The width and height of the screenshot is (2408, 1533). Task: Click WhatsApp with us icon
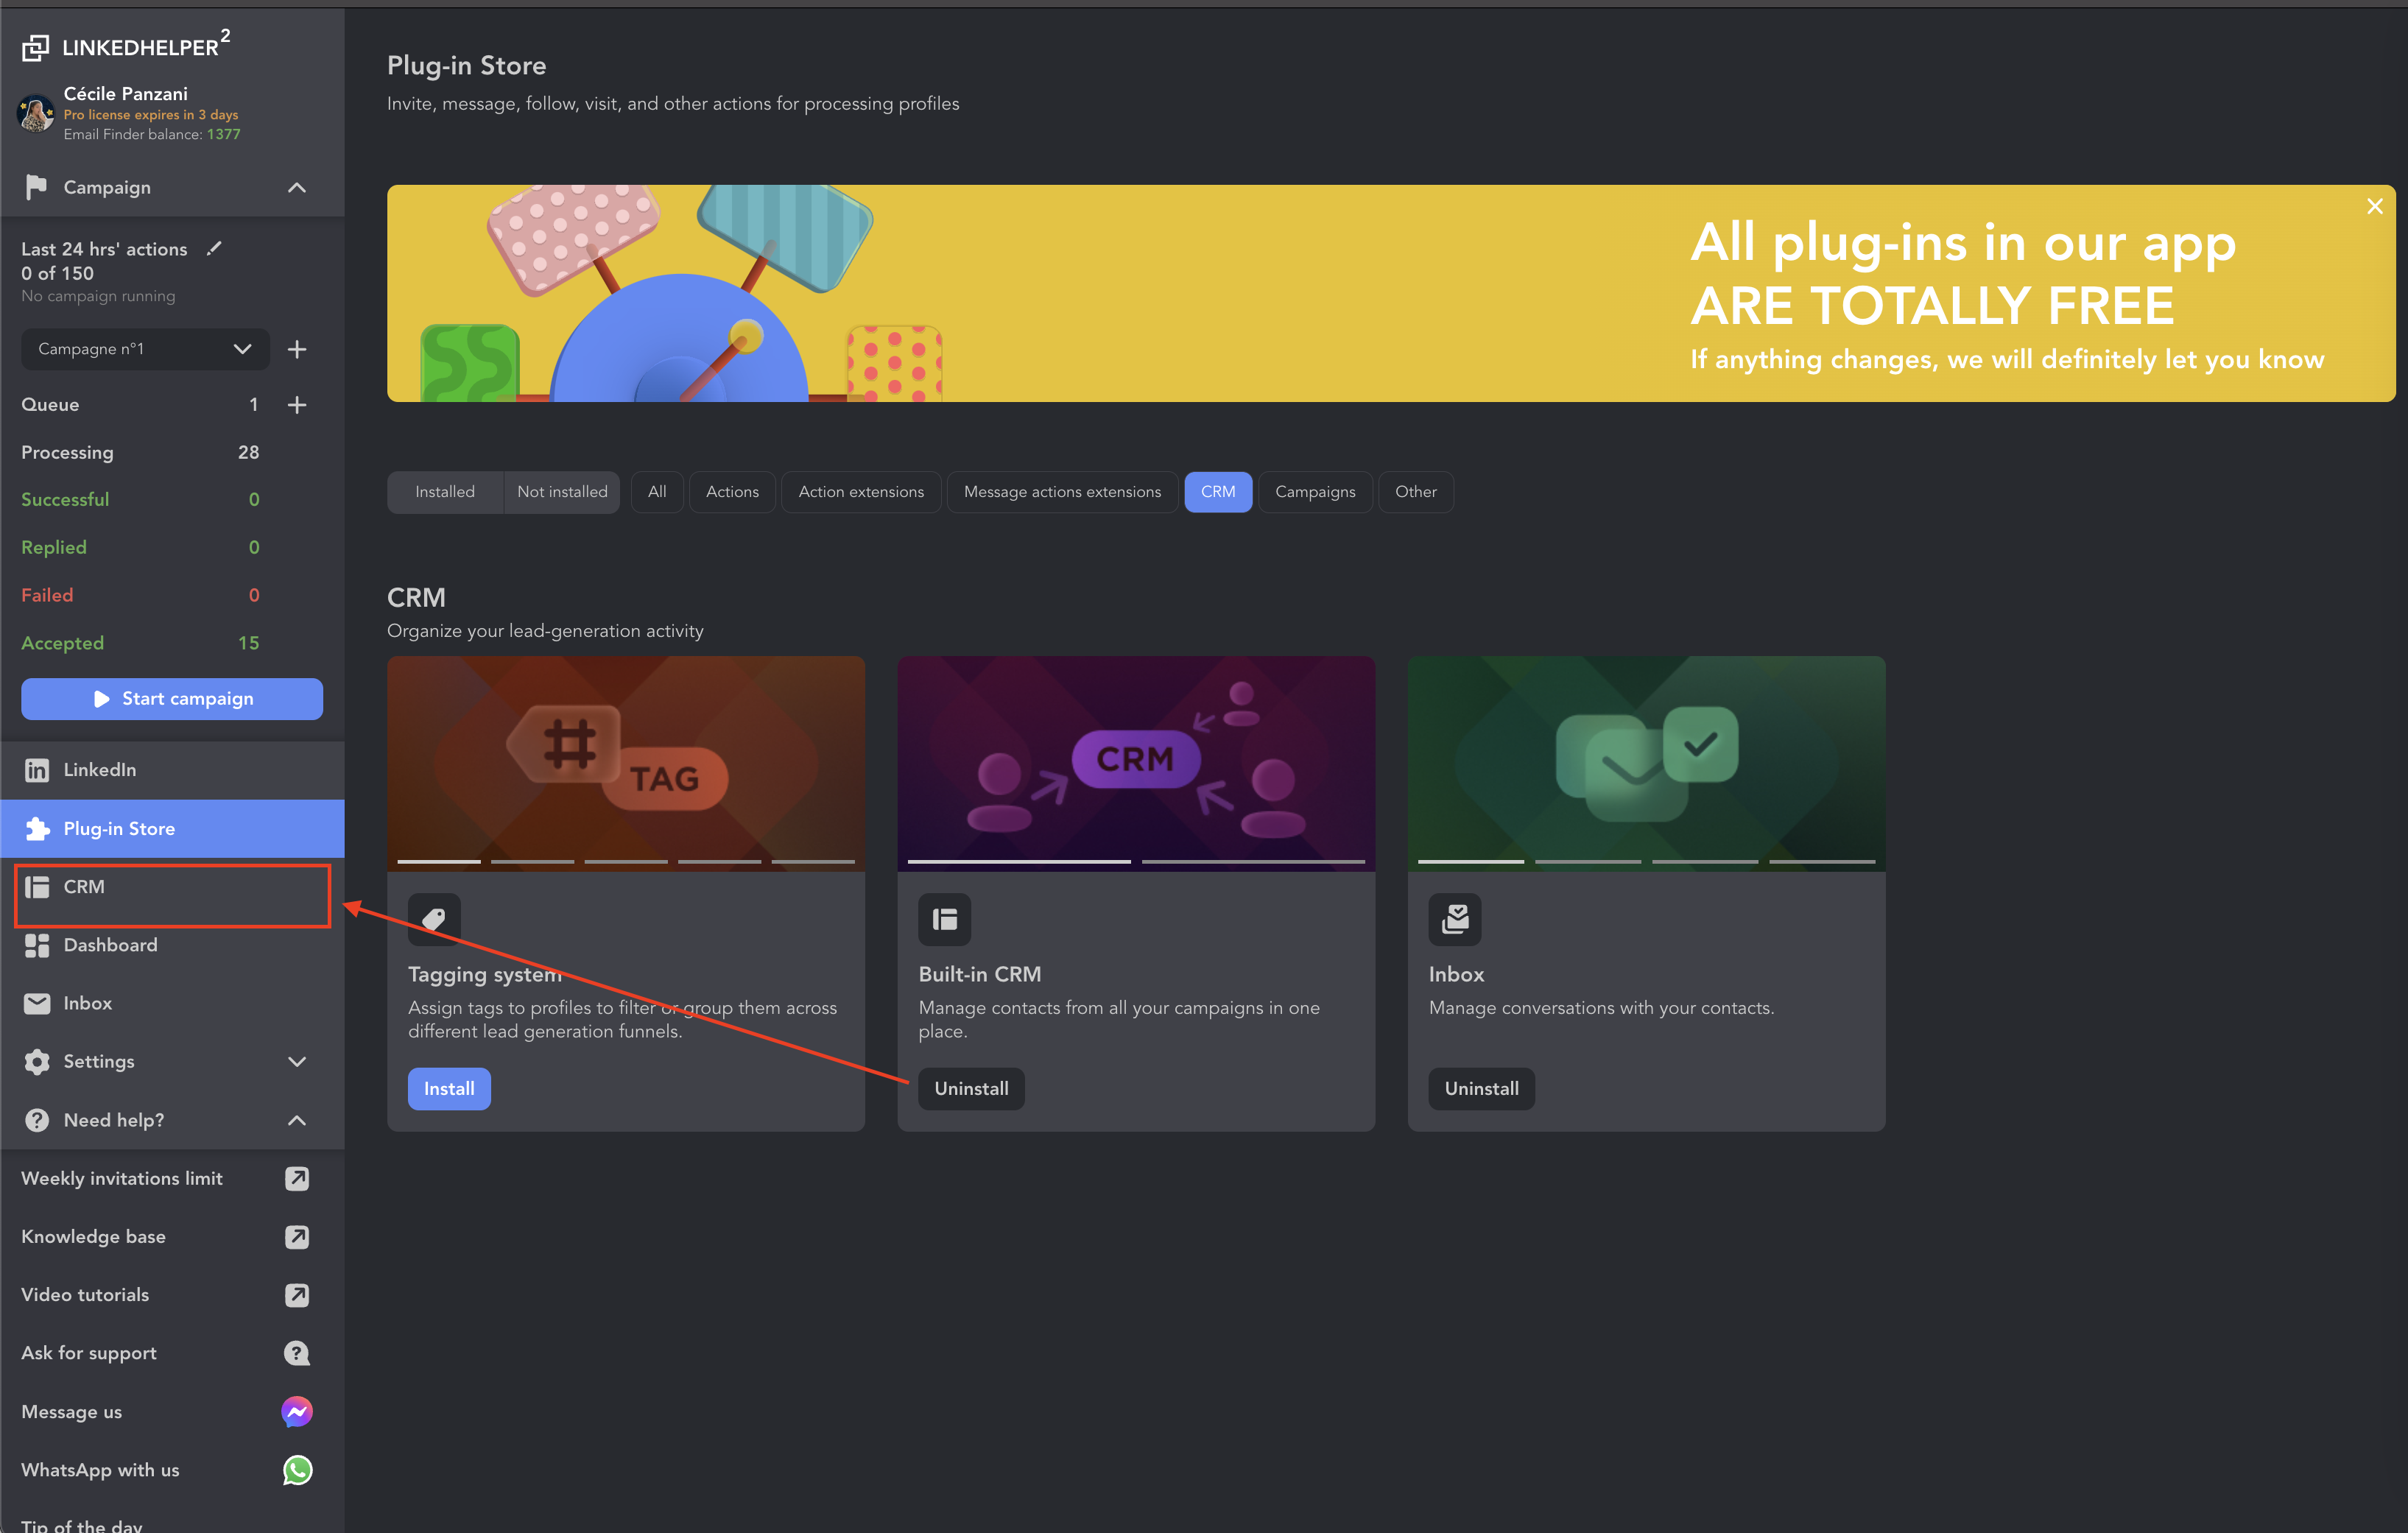click(297, 1469)
